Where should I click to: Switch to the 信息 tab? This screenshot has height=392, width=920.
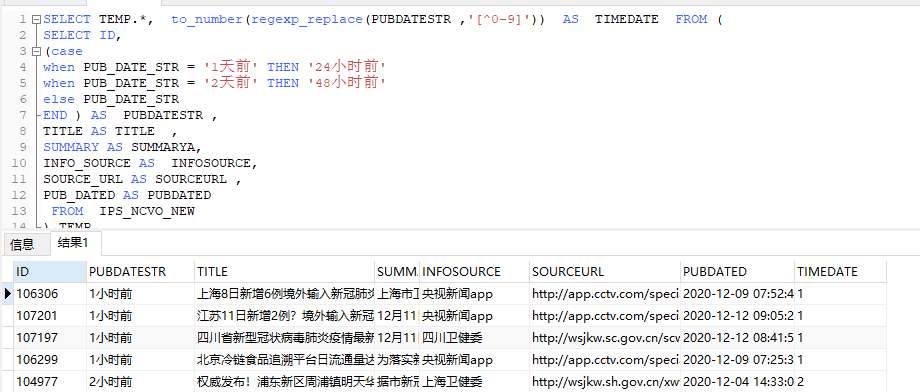tap(22, 244)
